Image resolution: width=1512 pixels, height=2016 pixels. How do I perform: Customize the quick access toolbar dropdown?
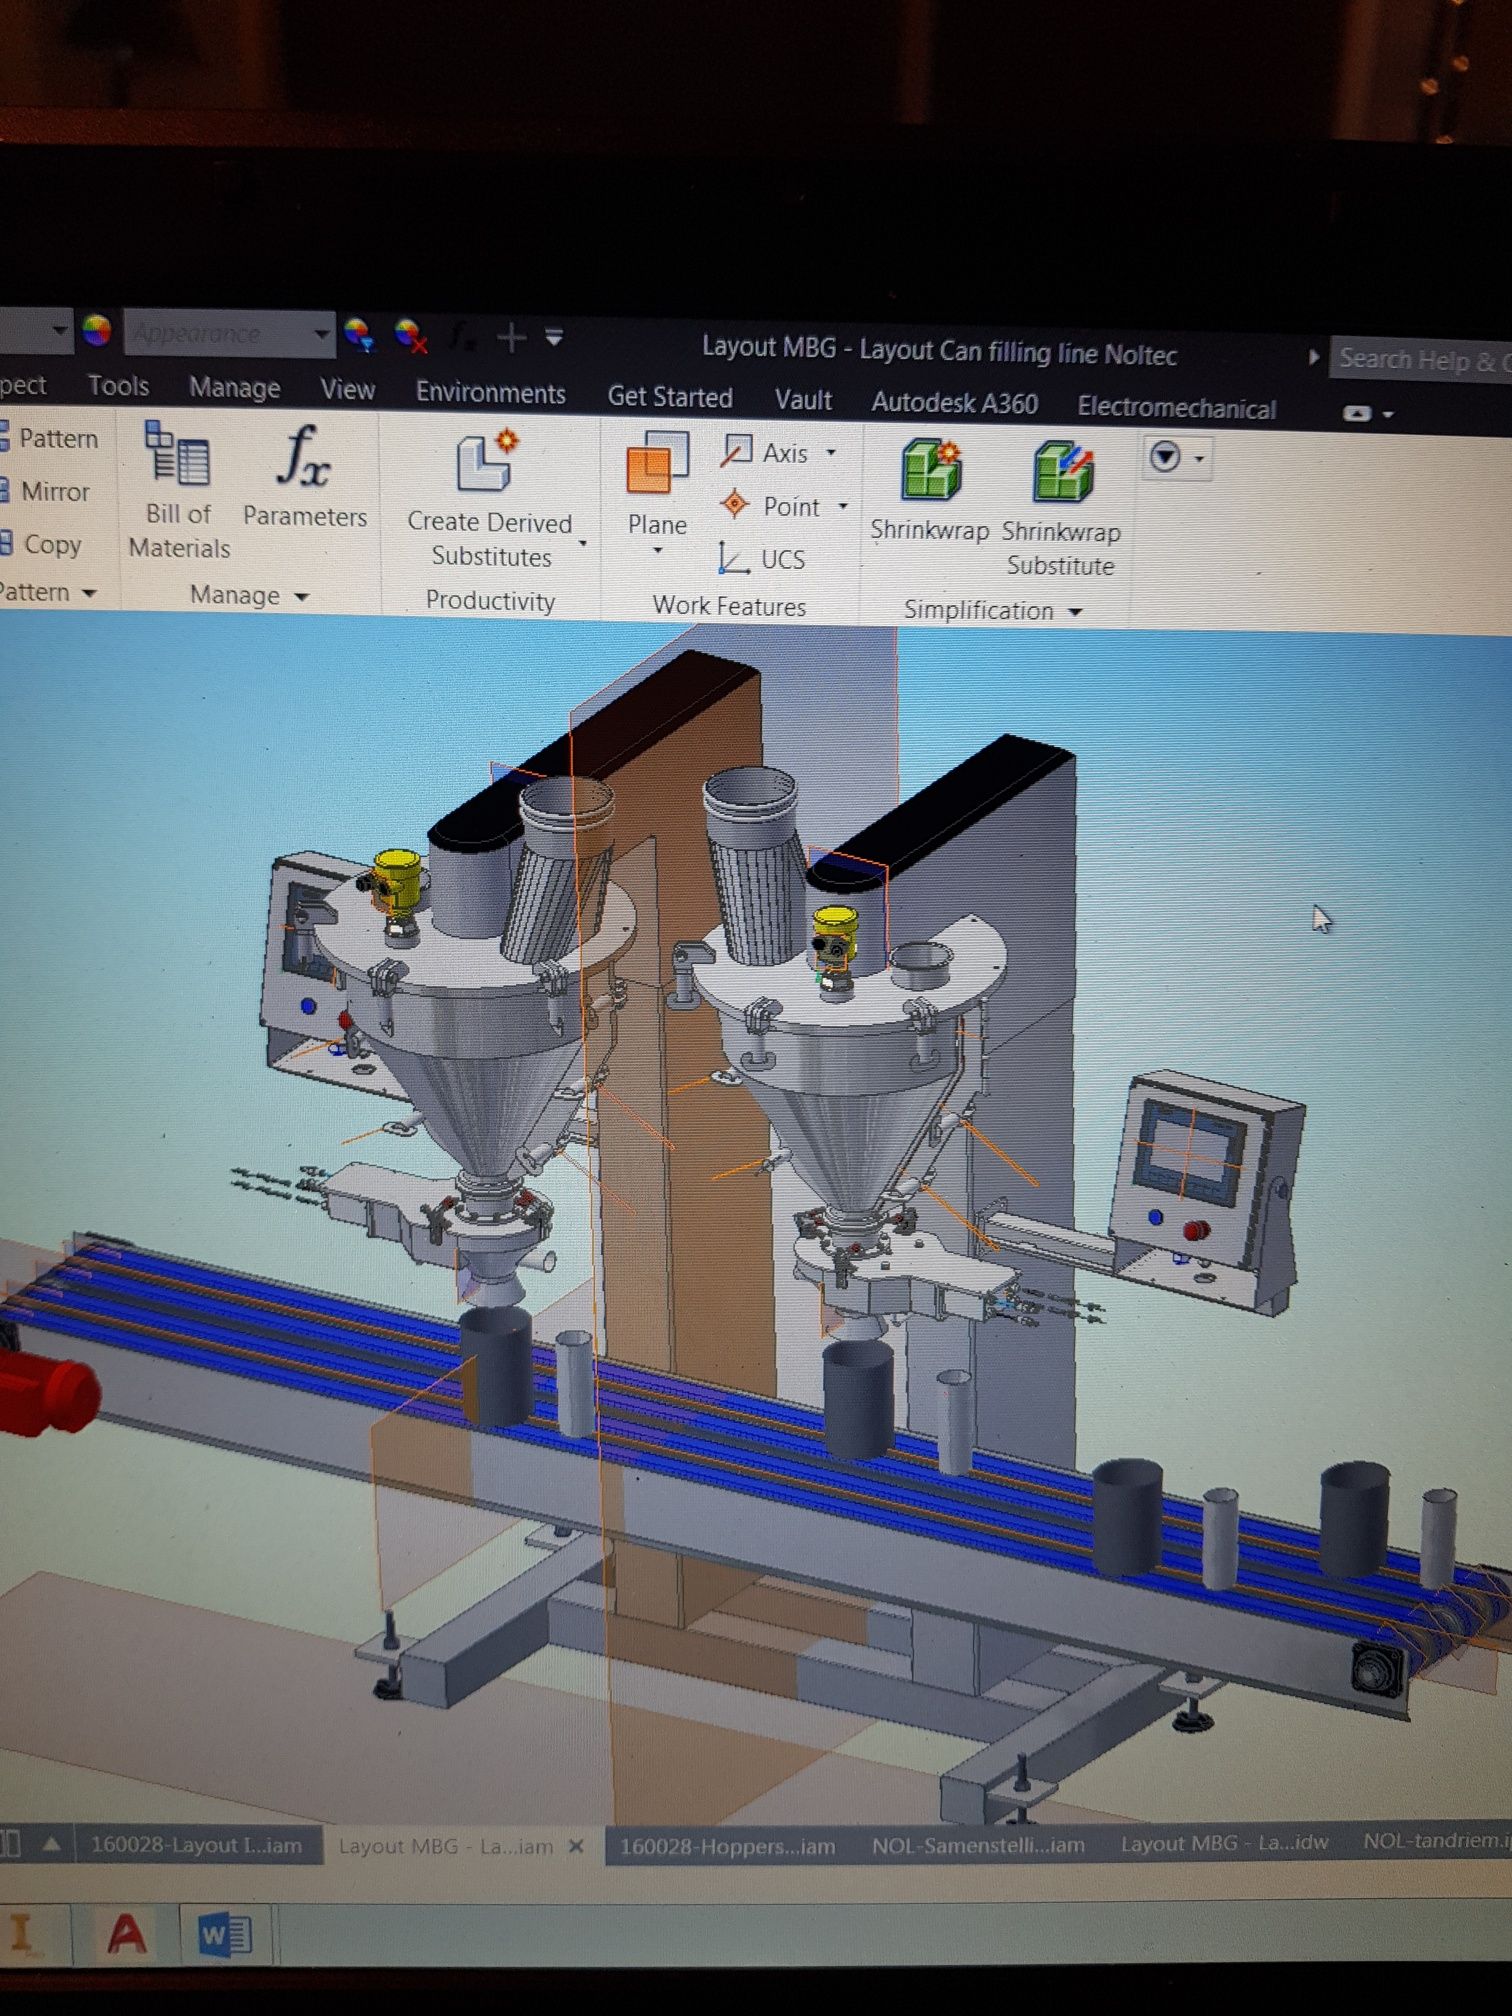click(x=554, y=337)
